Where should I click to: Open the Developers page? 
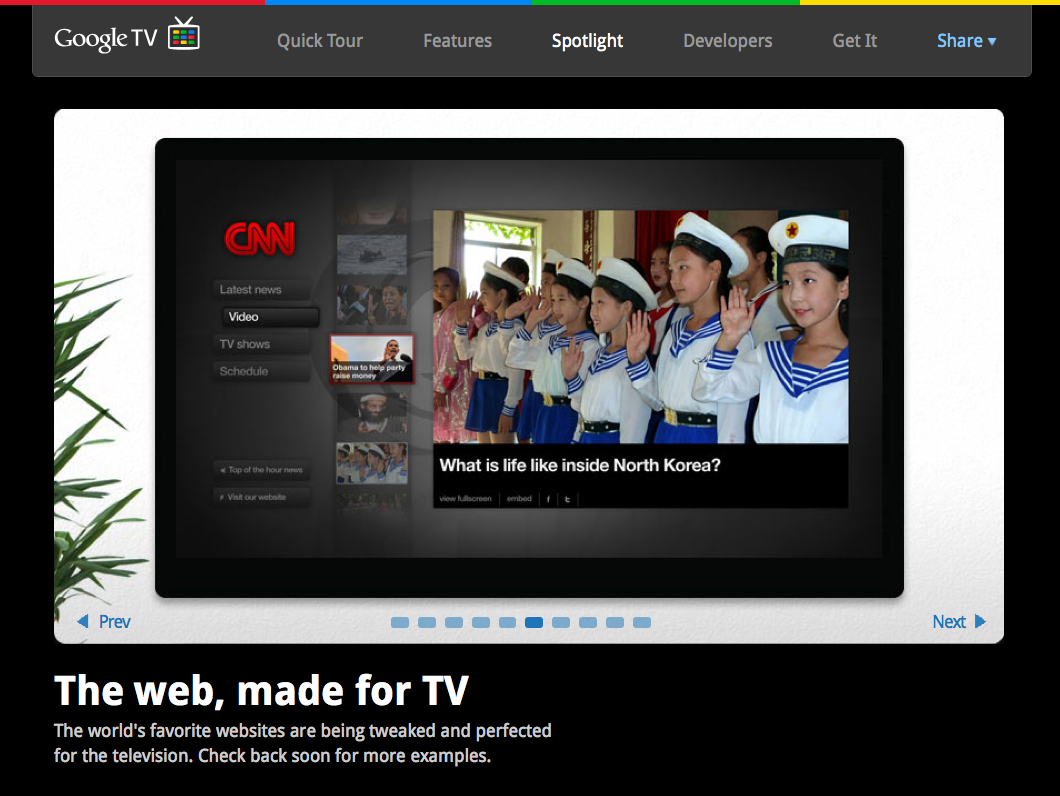(x=727, y=41)
